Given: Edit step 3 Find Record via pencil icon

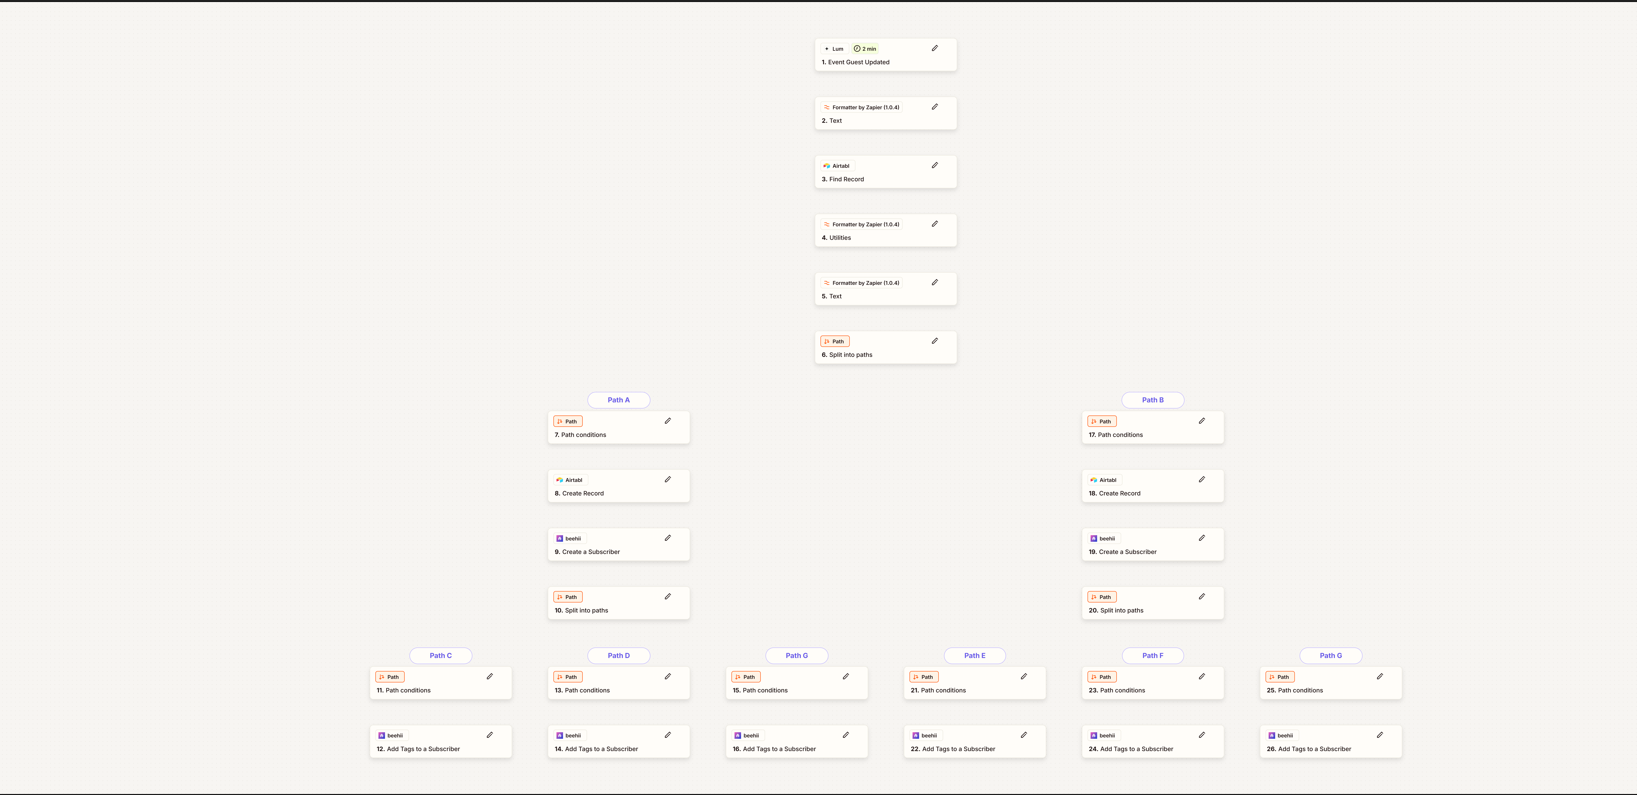Looking at the screenshot, I should click(935, 166).
